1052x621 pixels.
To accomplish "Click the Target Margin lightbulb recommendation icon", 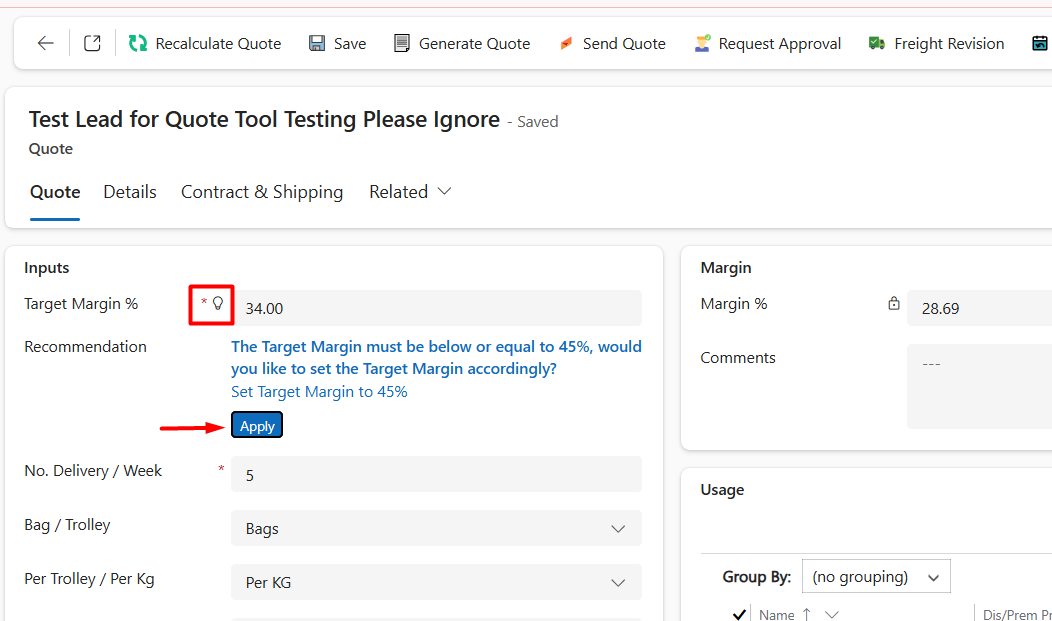I will coord(217,304).
